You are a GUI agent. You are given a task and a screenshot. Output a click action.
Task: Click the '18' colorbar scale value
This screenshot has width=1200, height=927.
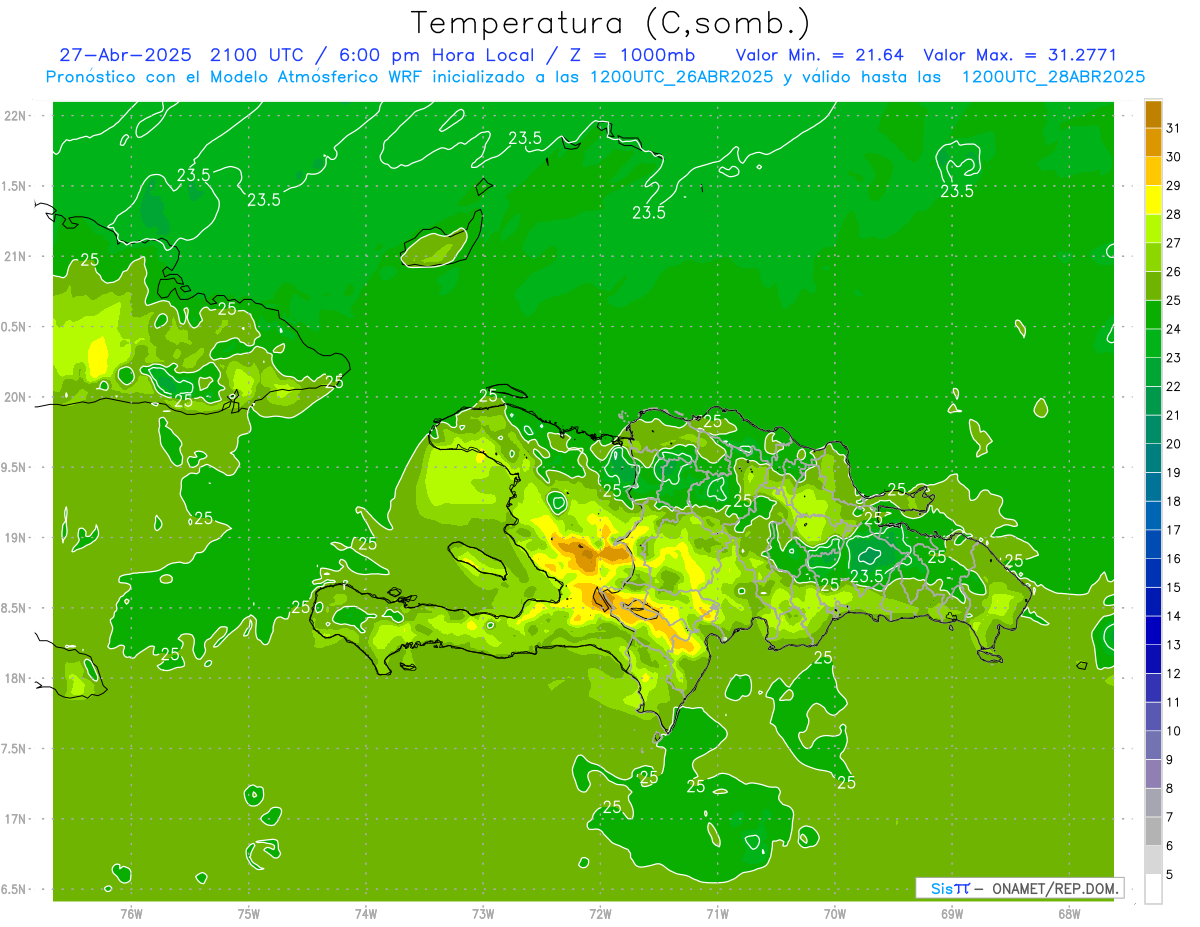click(x=1174, y=501)
